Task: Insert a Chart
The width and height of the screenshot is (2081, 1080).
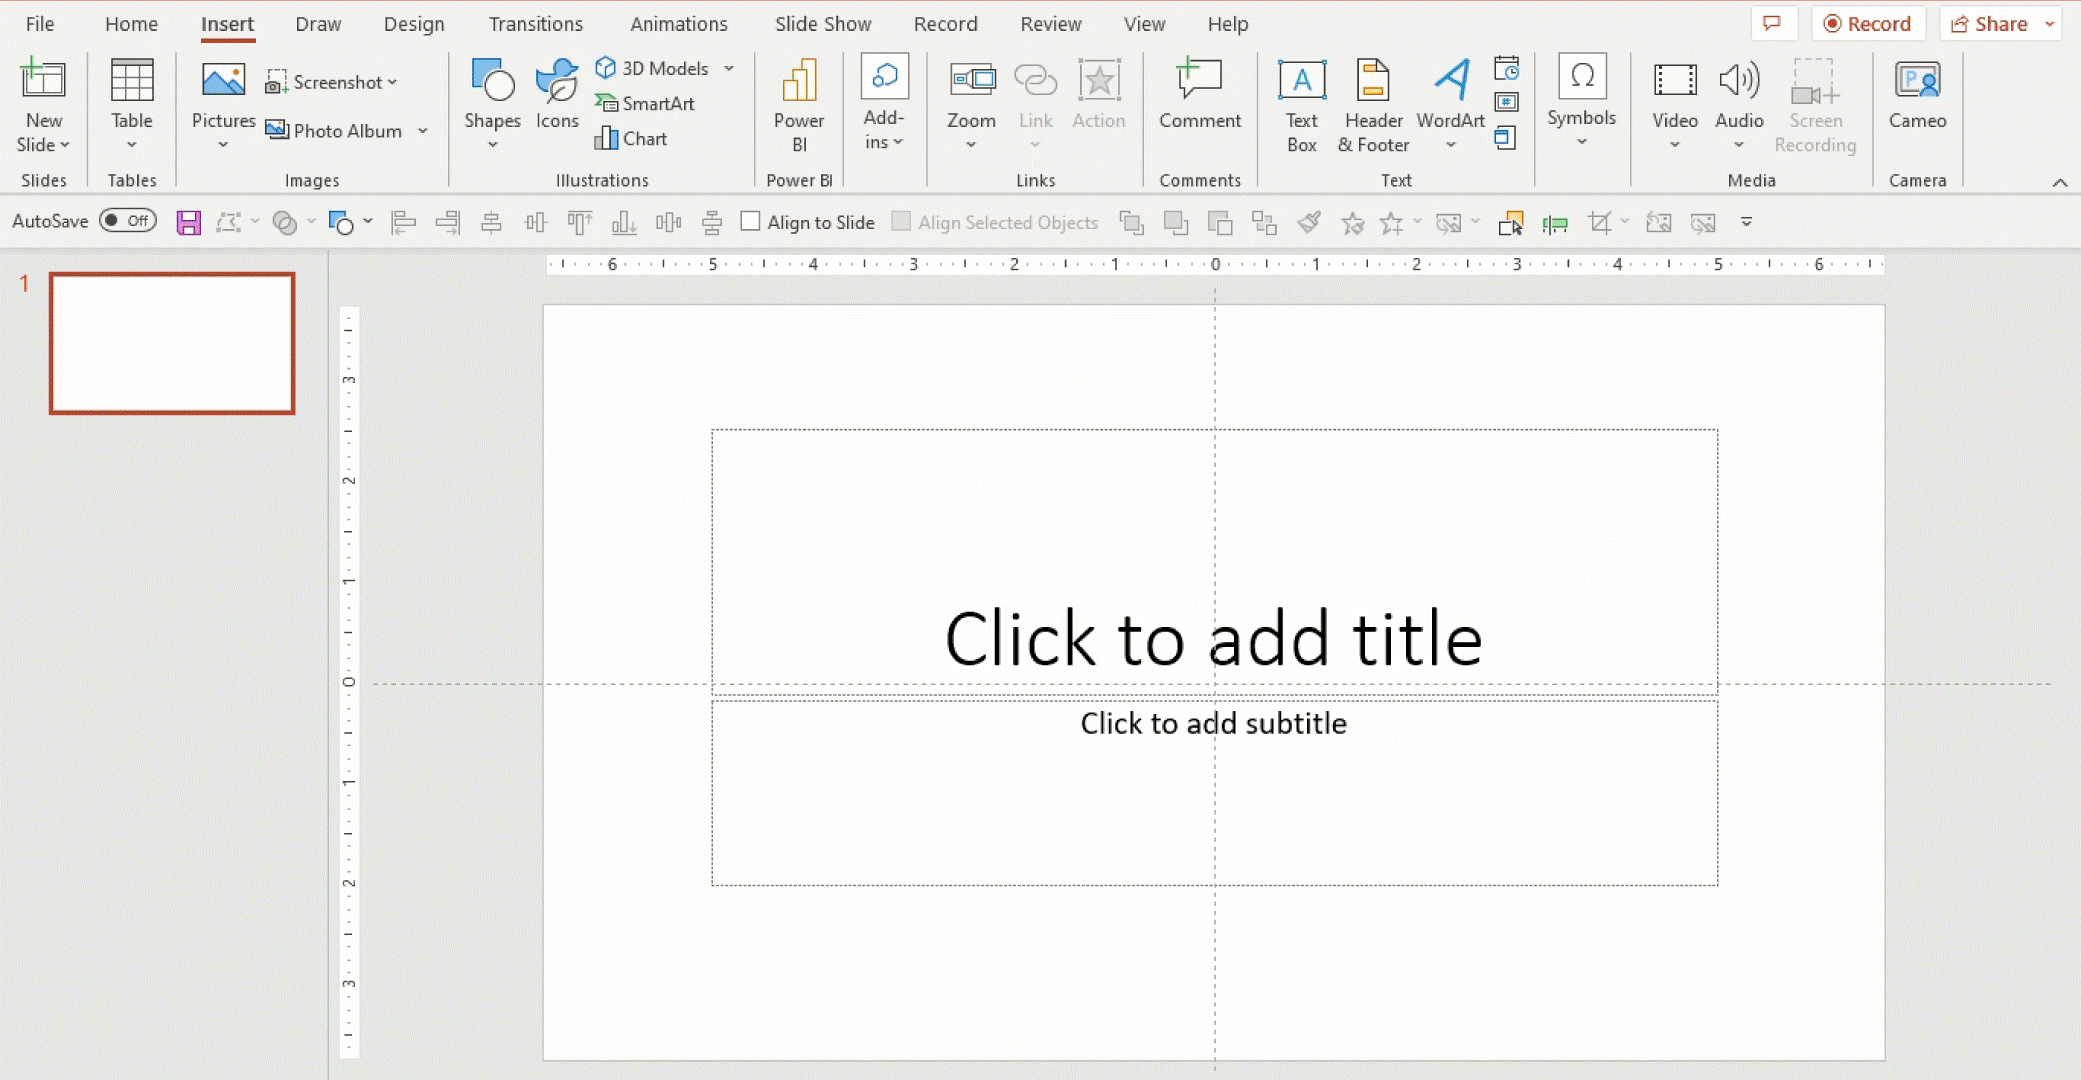Action: (x=632, y=139)
